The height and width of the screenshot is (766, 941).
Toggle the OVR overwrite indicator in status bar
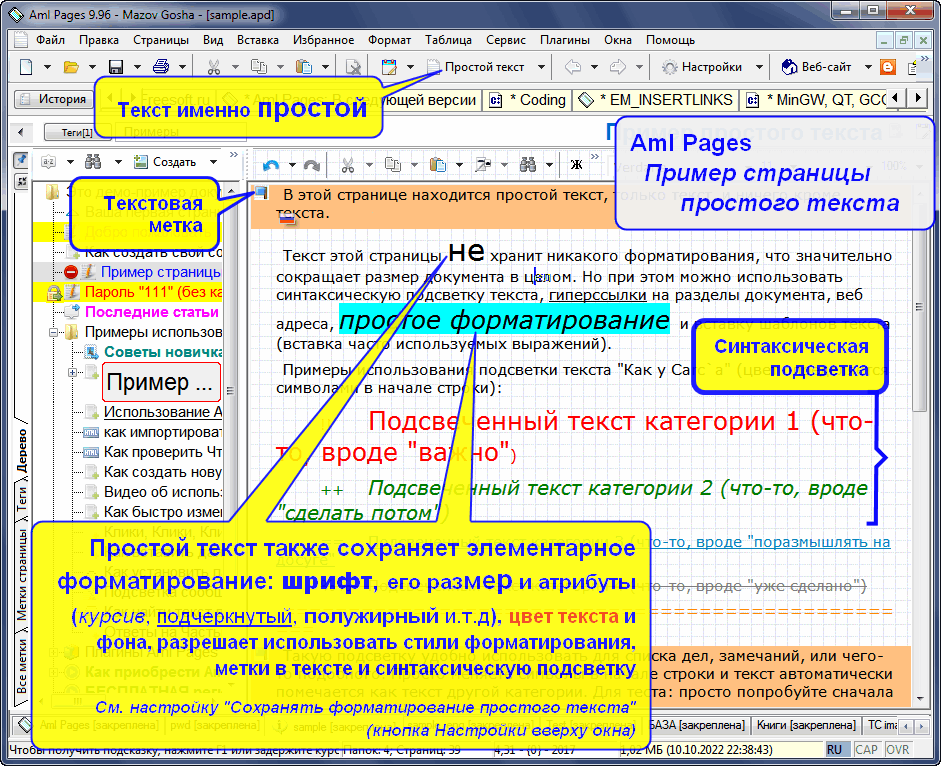[x=897, y=749]
